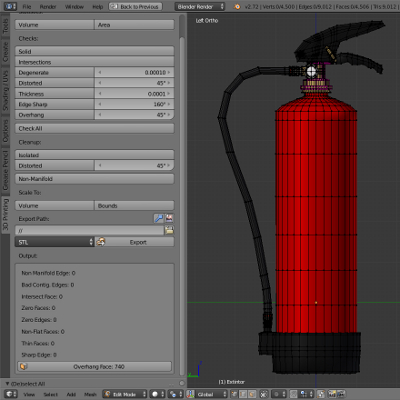This screenshot has height=400, width=400.
Task: Click the Overhang check button
Action: tap(54, 115)
